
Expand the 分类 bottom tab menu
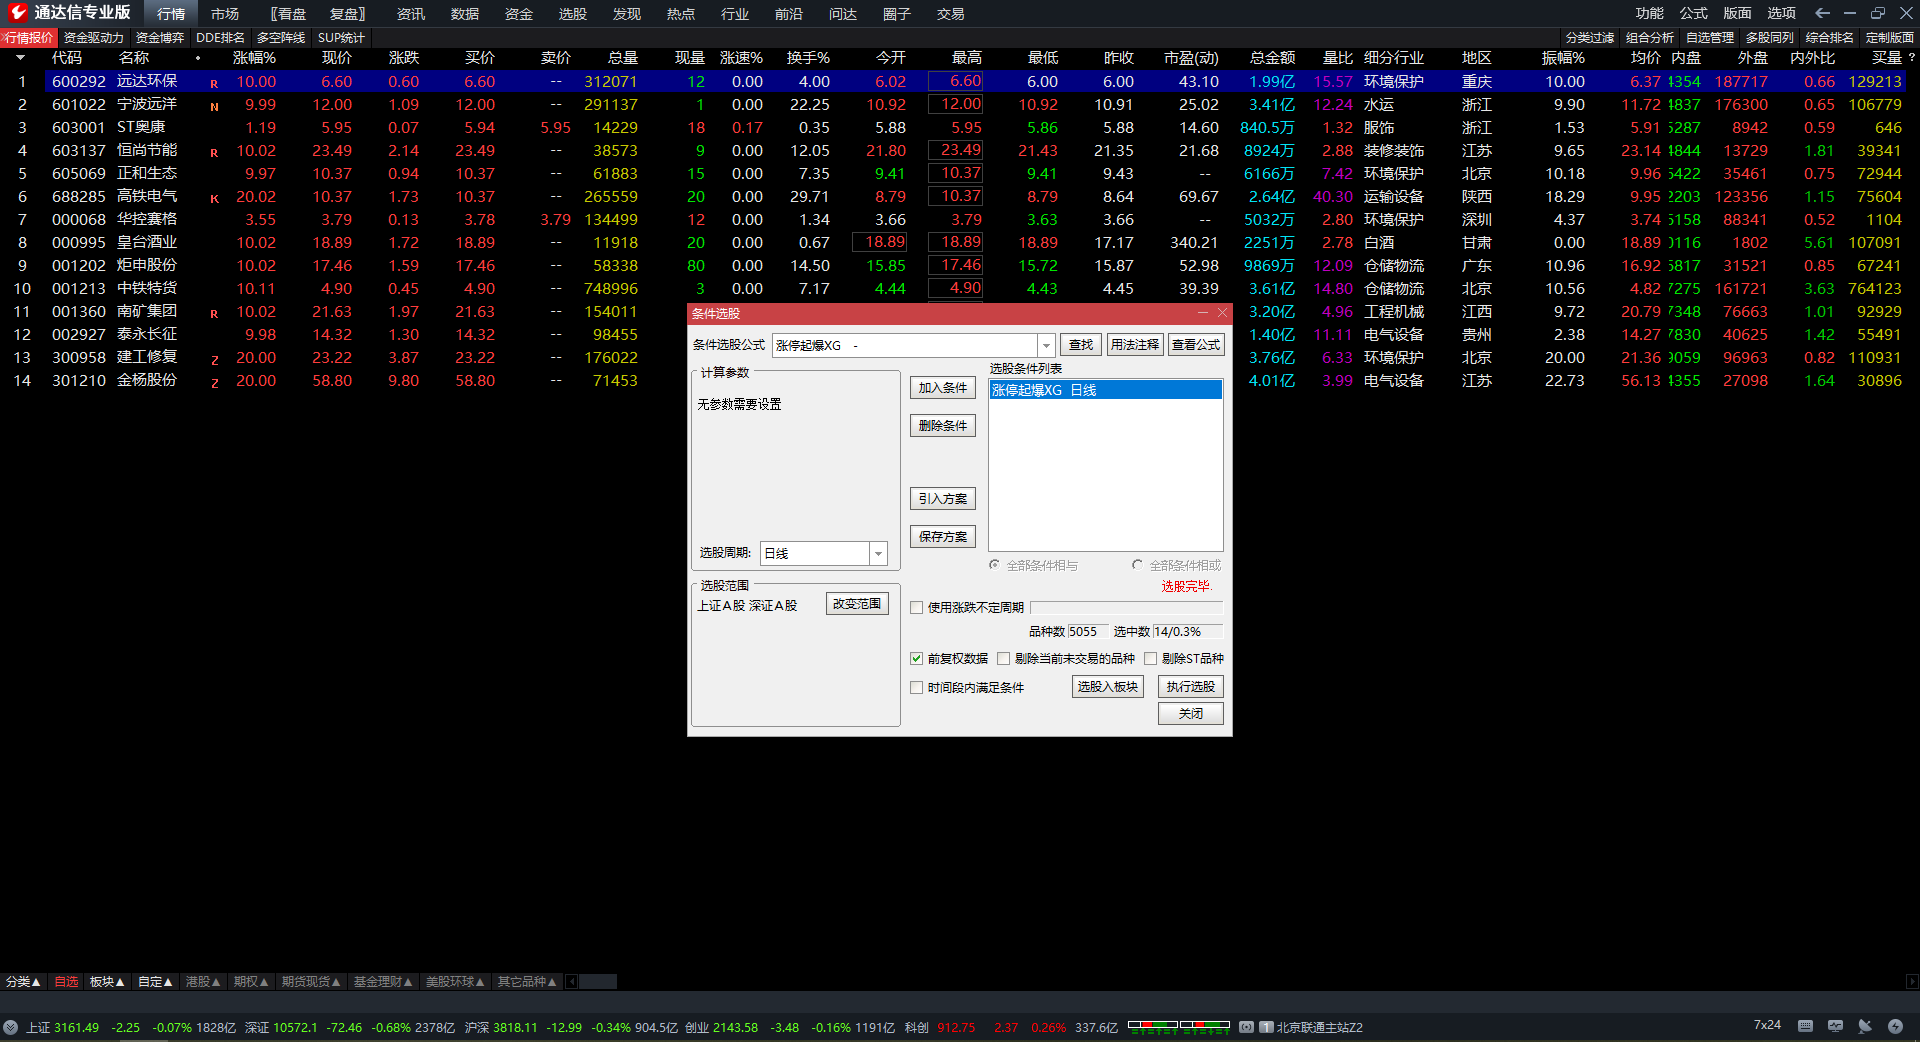click(x=23, y=982)
